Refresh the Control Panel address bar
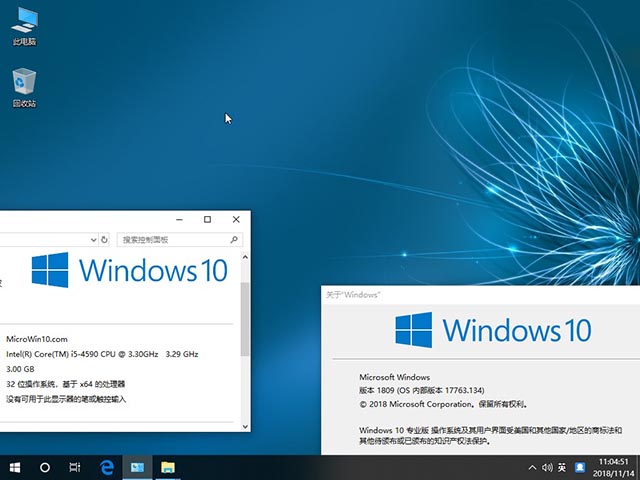 click(x=104, y=240)
